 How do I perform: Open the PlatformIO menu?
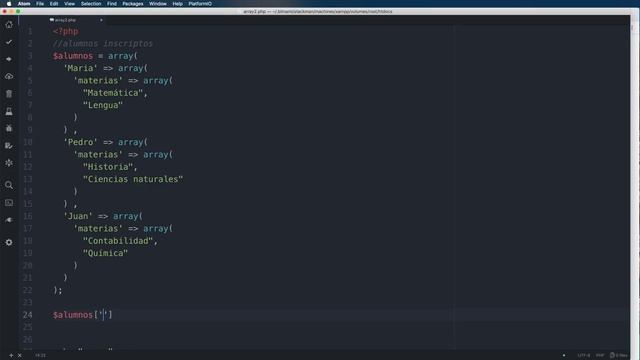tap(200, 4)
